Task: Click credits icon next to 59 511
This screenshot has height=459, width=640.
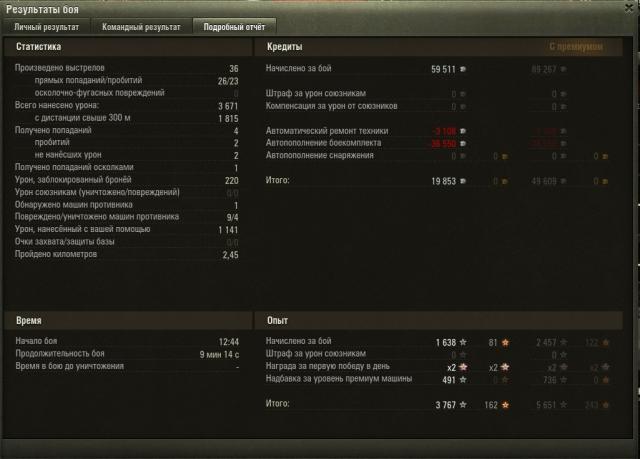Action: (x=463, y=69)
